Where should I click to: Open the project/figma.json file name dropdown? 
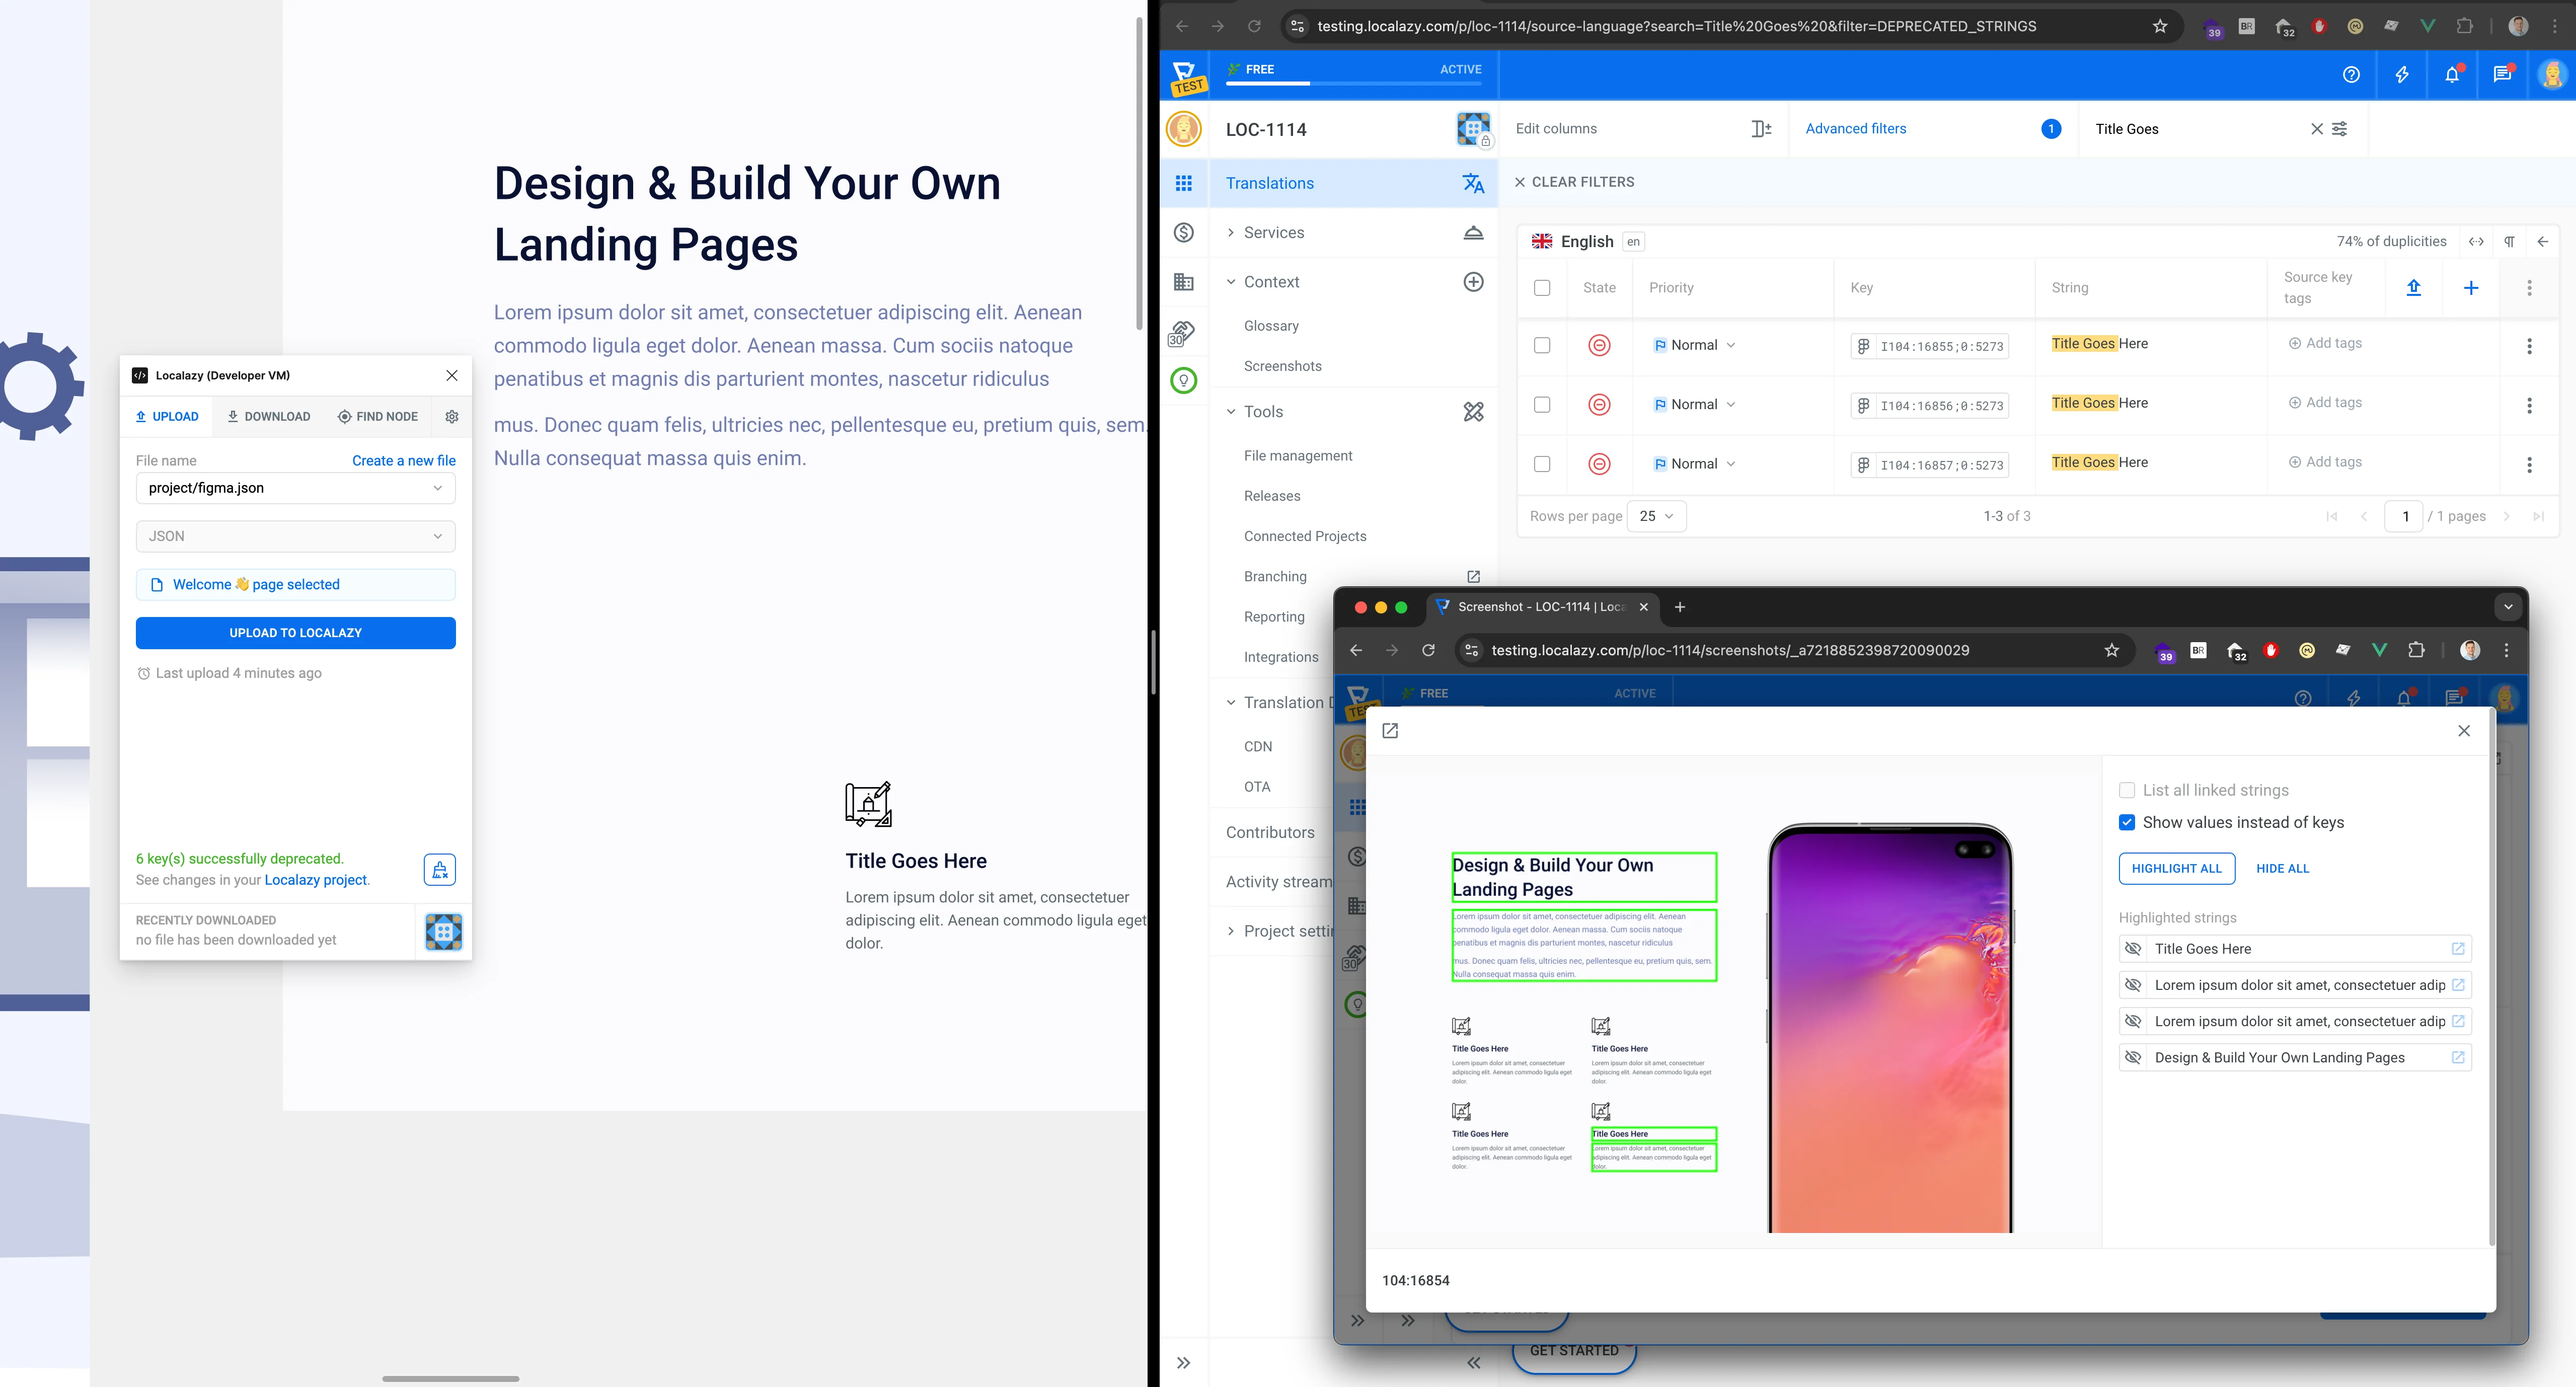coord(296,488)
